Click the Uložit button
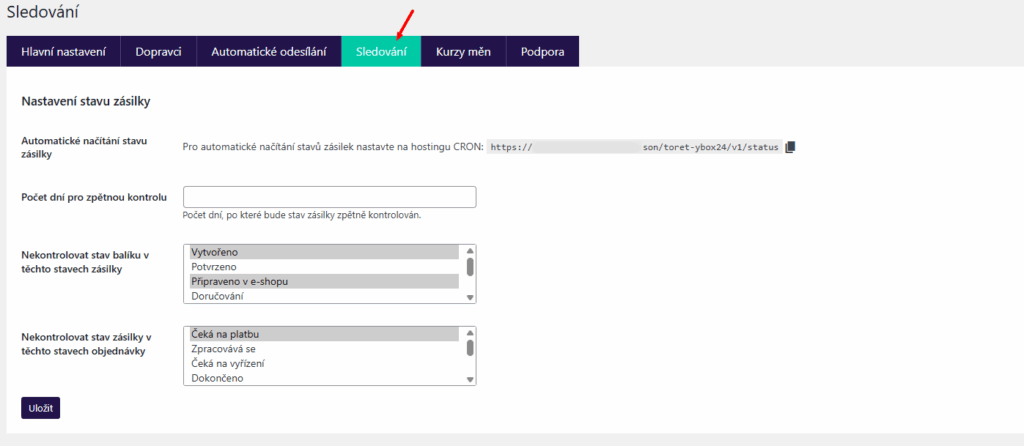 [x=40, y=408]
